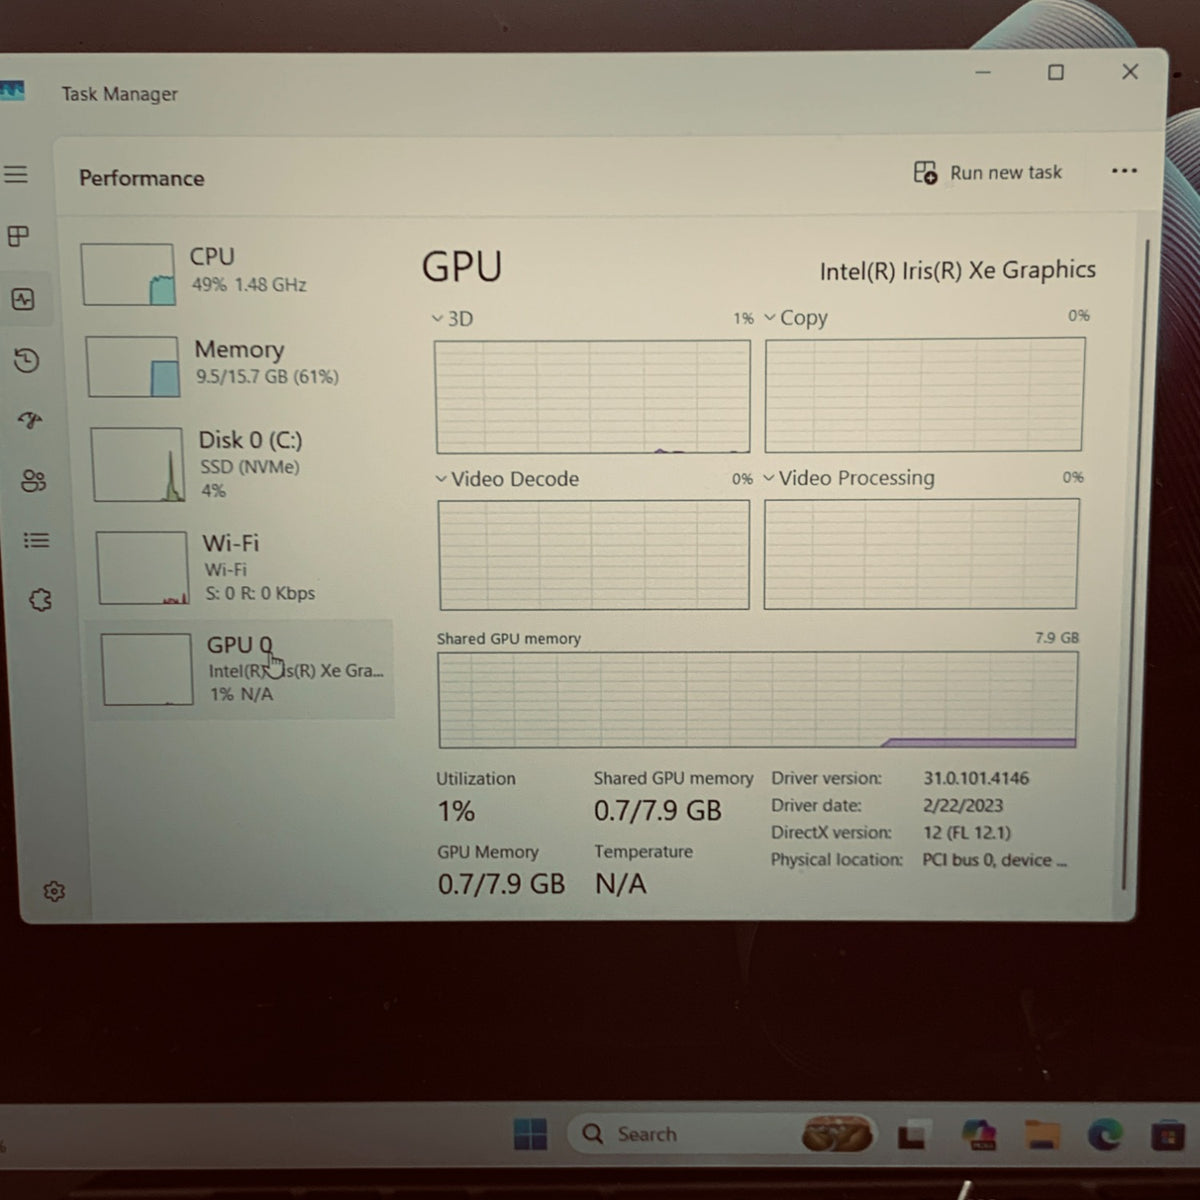1200x1200 pixels.
Task: Minimize the Task Manager window
Action: 983,73
